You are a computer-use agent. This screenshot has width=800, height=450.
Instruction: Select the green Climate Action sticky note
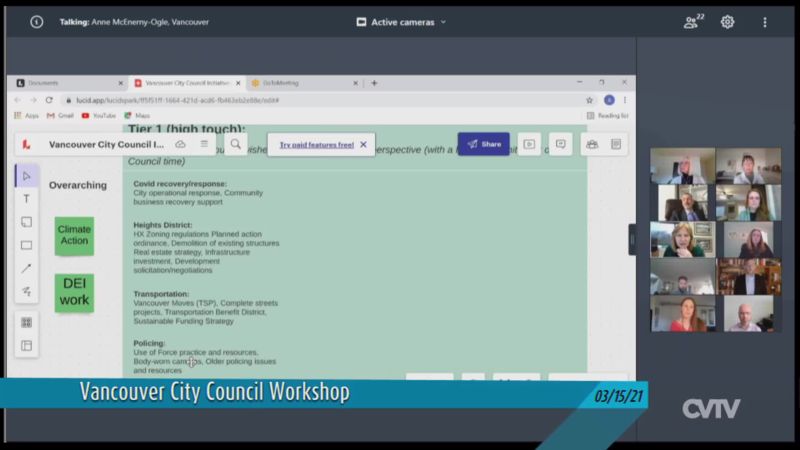(x=74, y=235)
